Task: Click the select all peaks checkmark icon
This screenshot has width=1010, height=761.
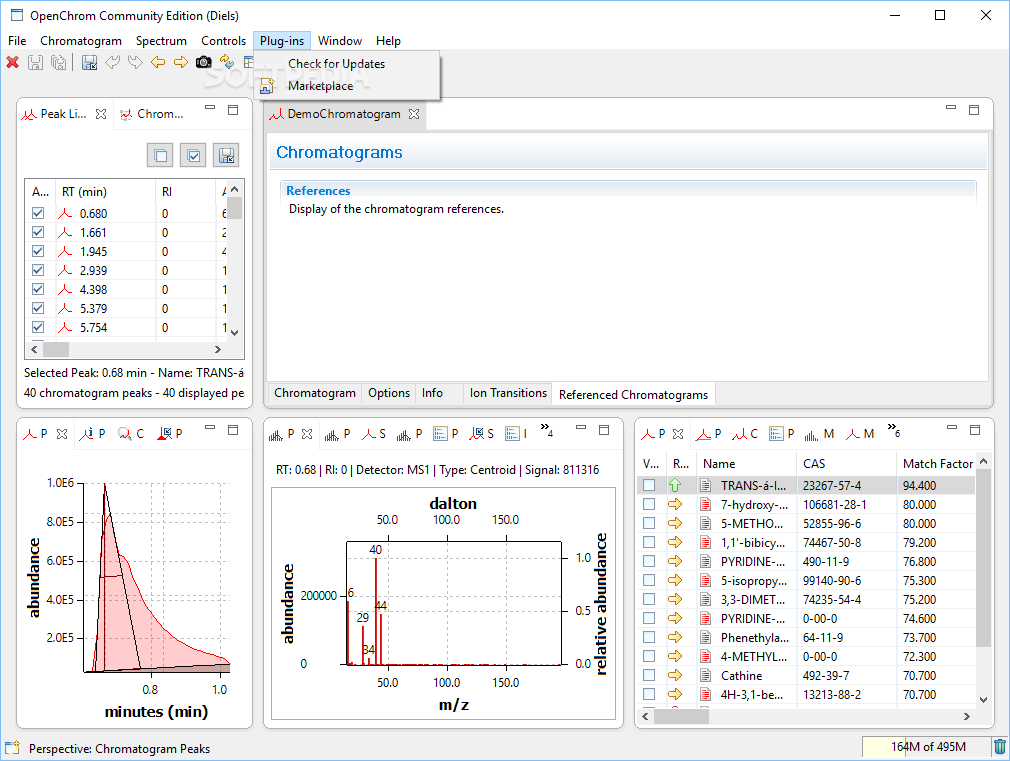Action: tap(193, 155)
